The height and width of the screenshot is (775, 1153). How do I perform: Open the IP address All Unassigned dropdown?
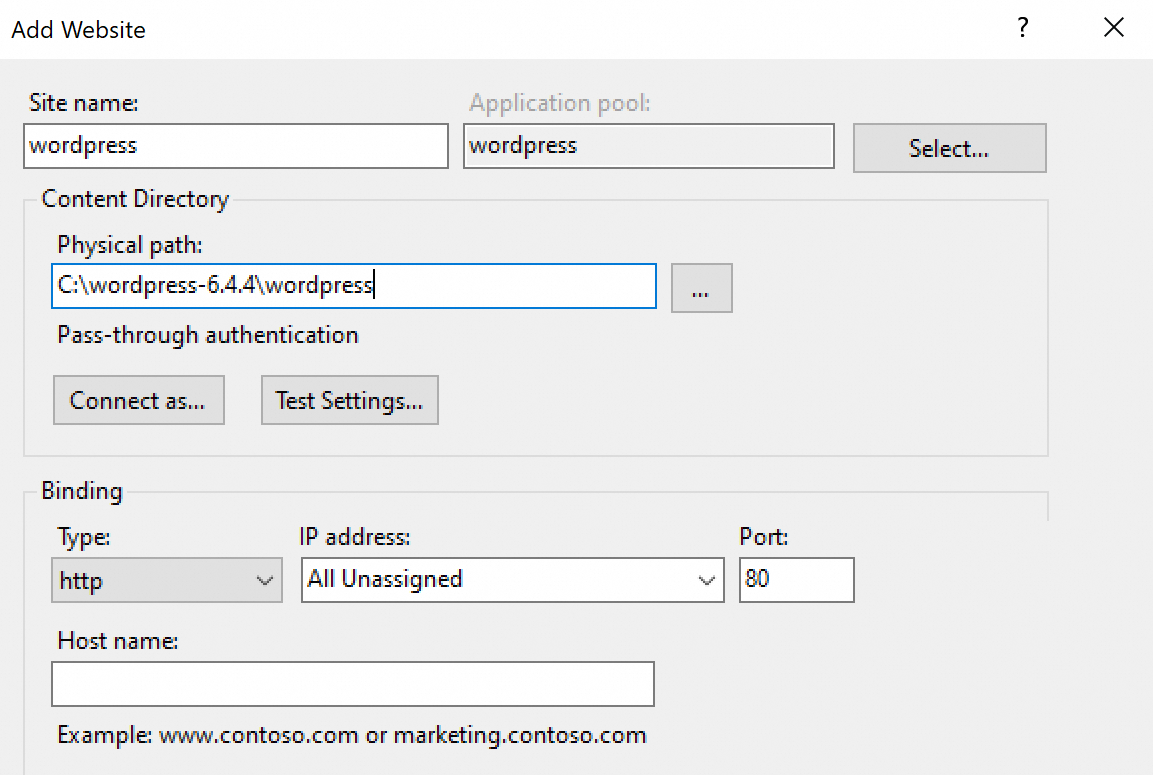(x=512, y=580)
